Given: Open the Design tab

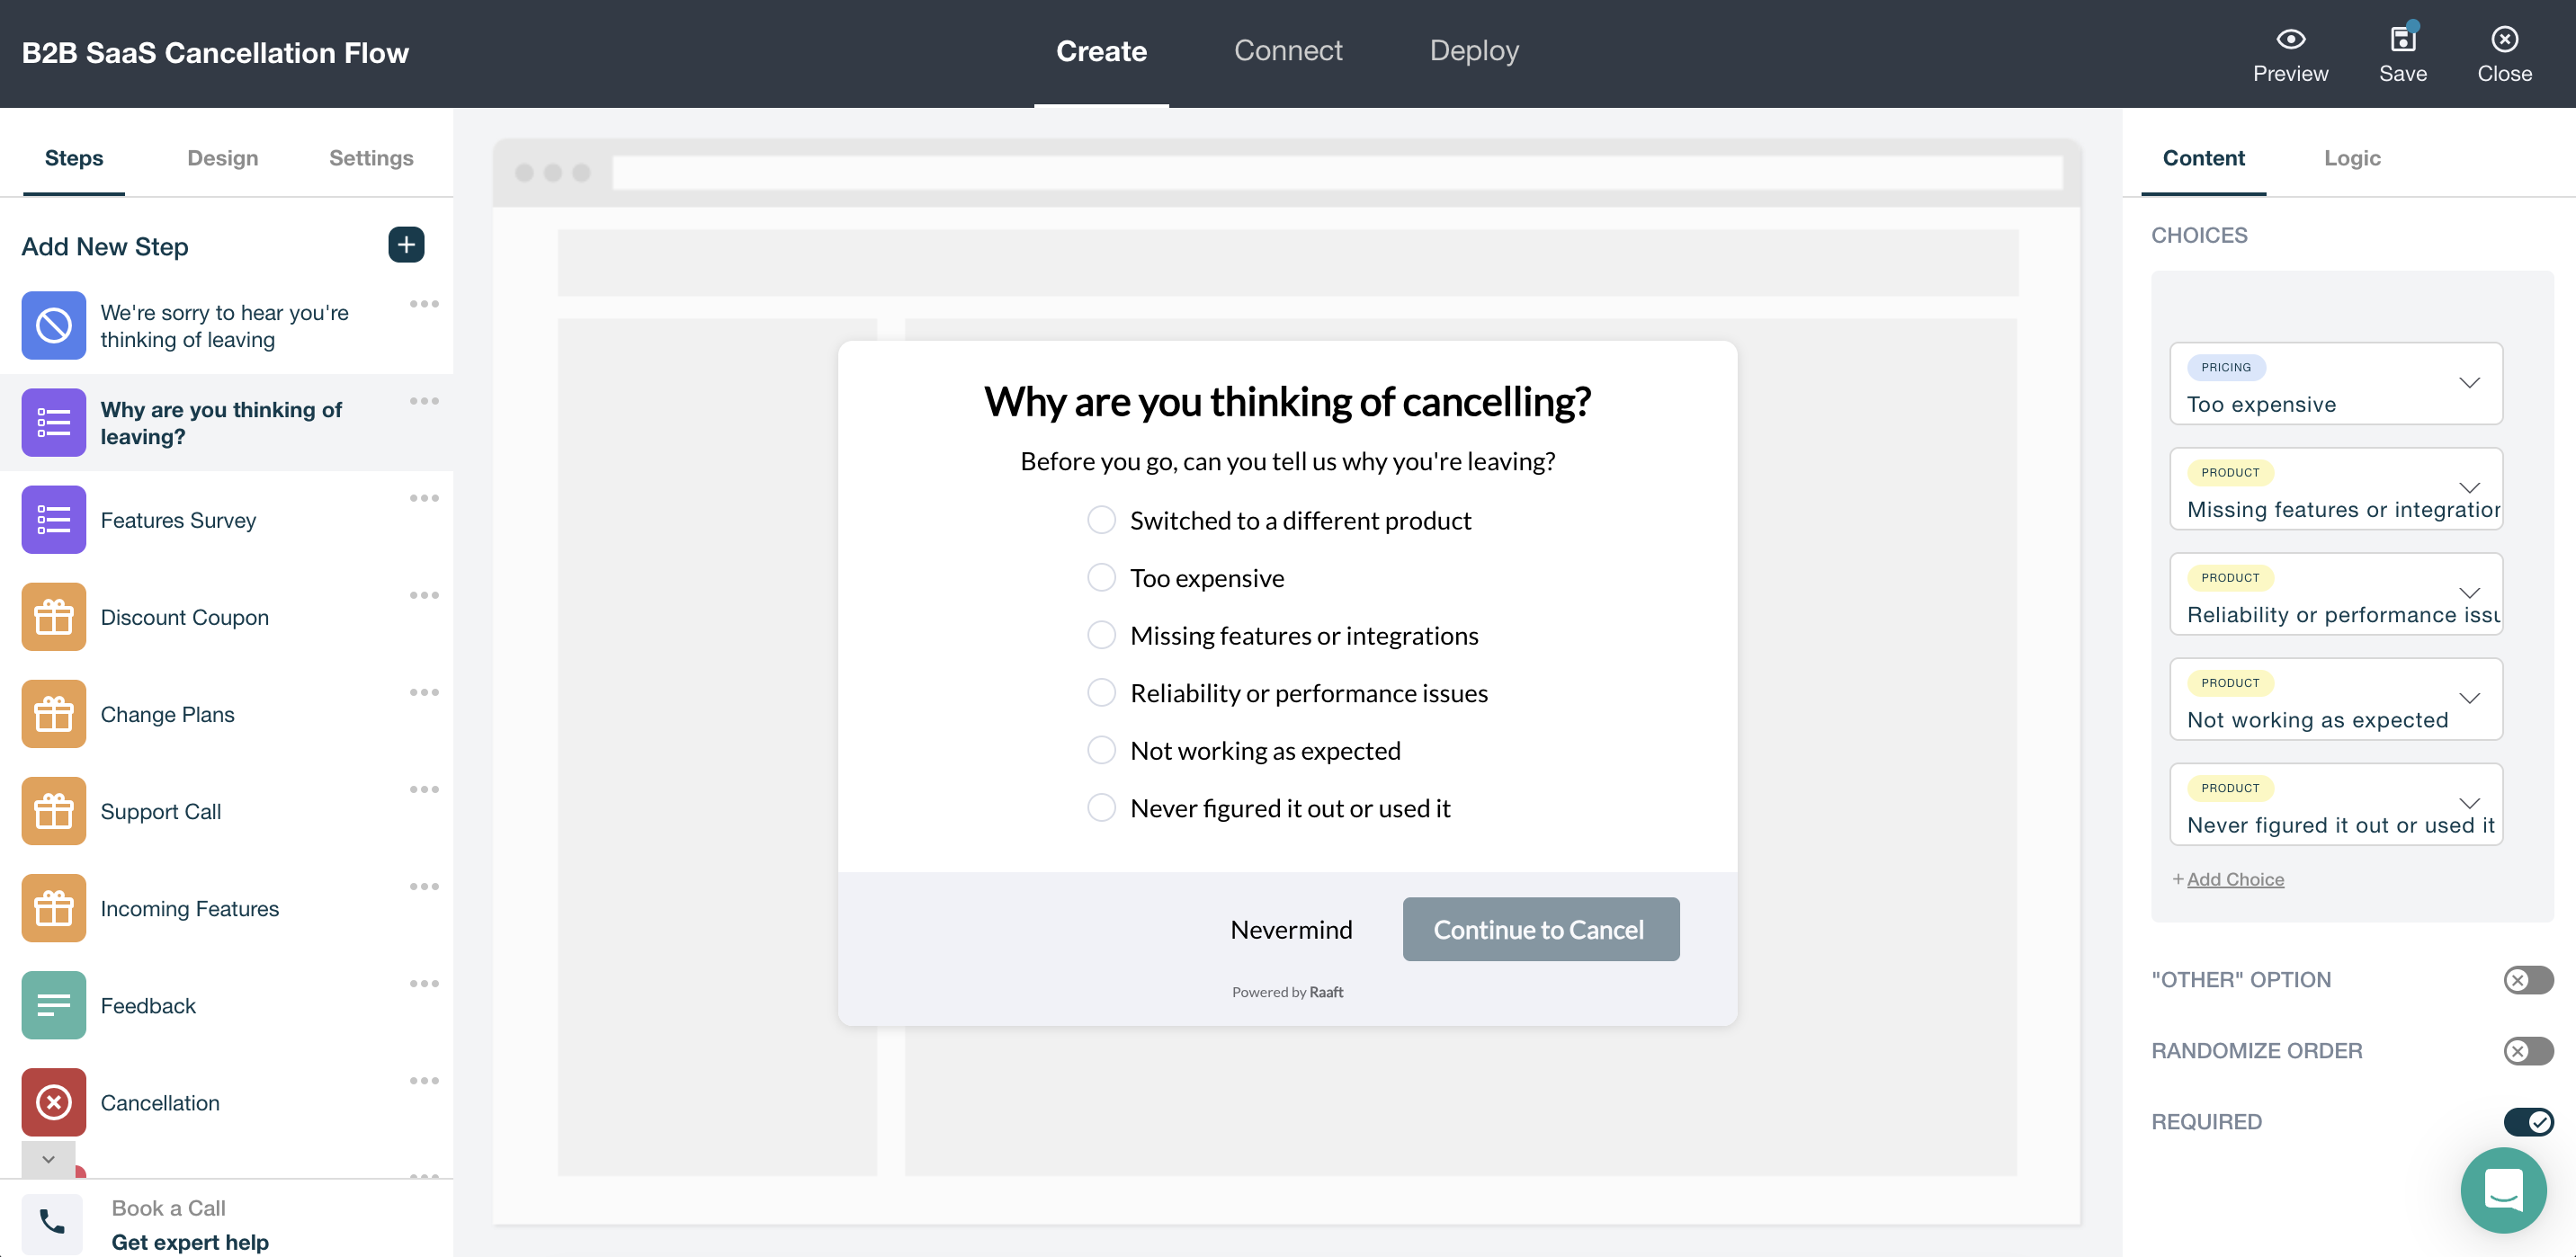Looking at the screenshot, I should pos(222,158).
